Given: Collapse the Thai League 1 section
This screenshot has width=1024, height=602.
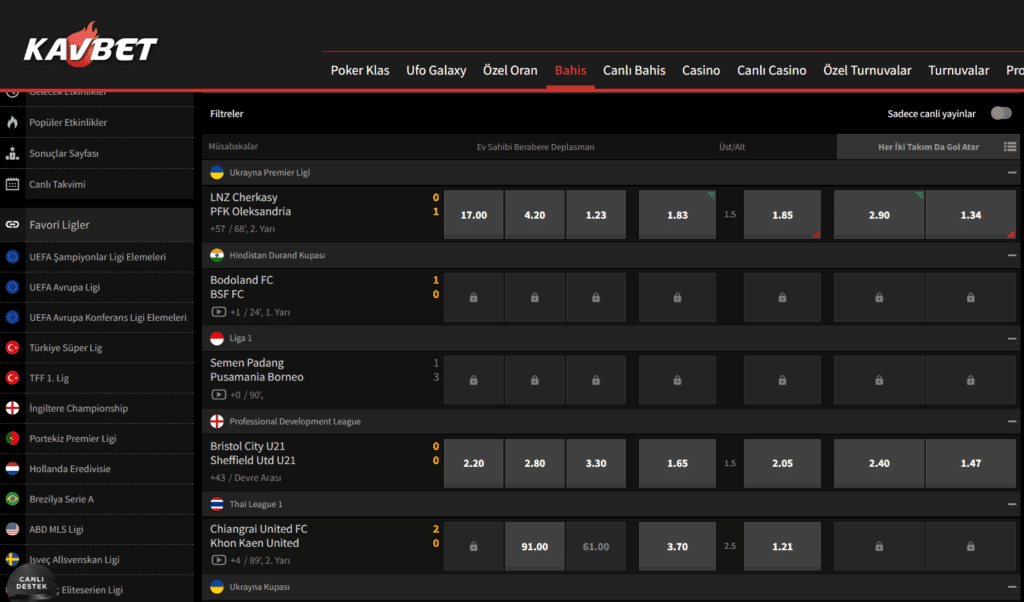Looking at the screenshot, I should (1012, 505).
